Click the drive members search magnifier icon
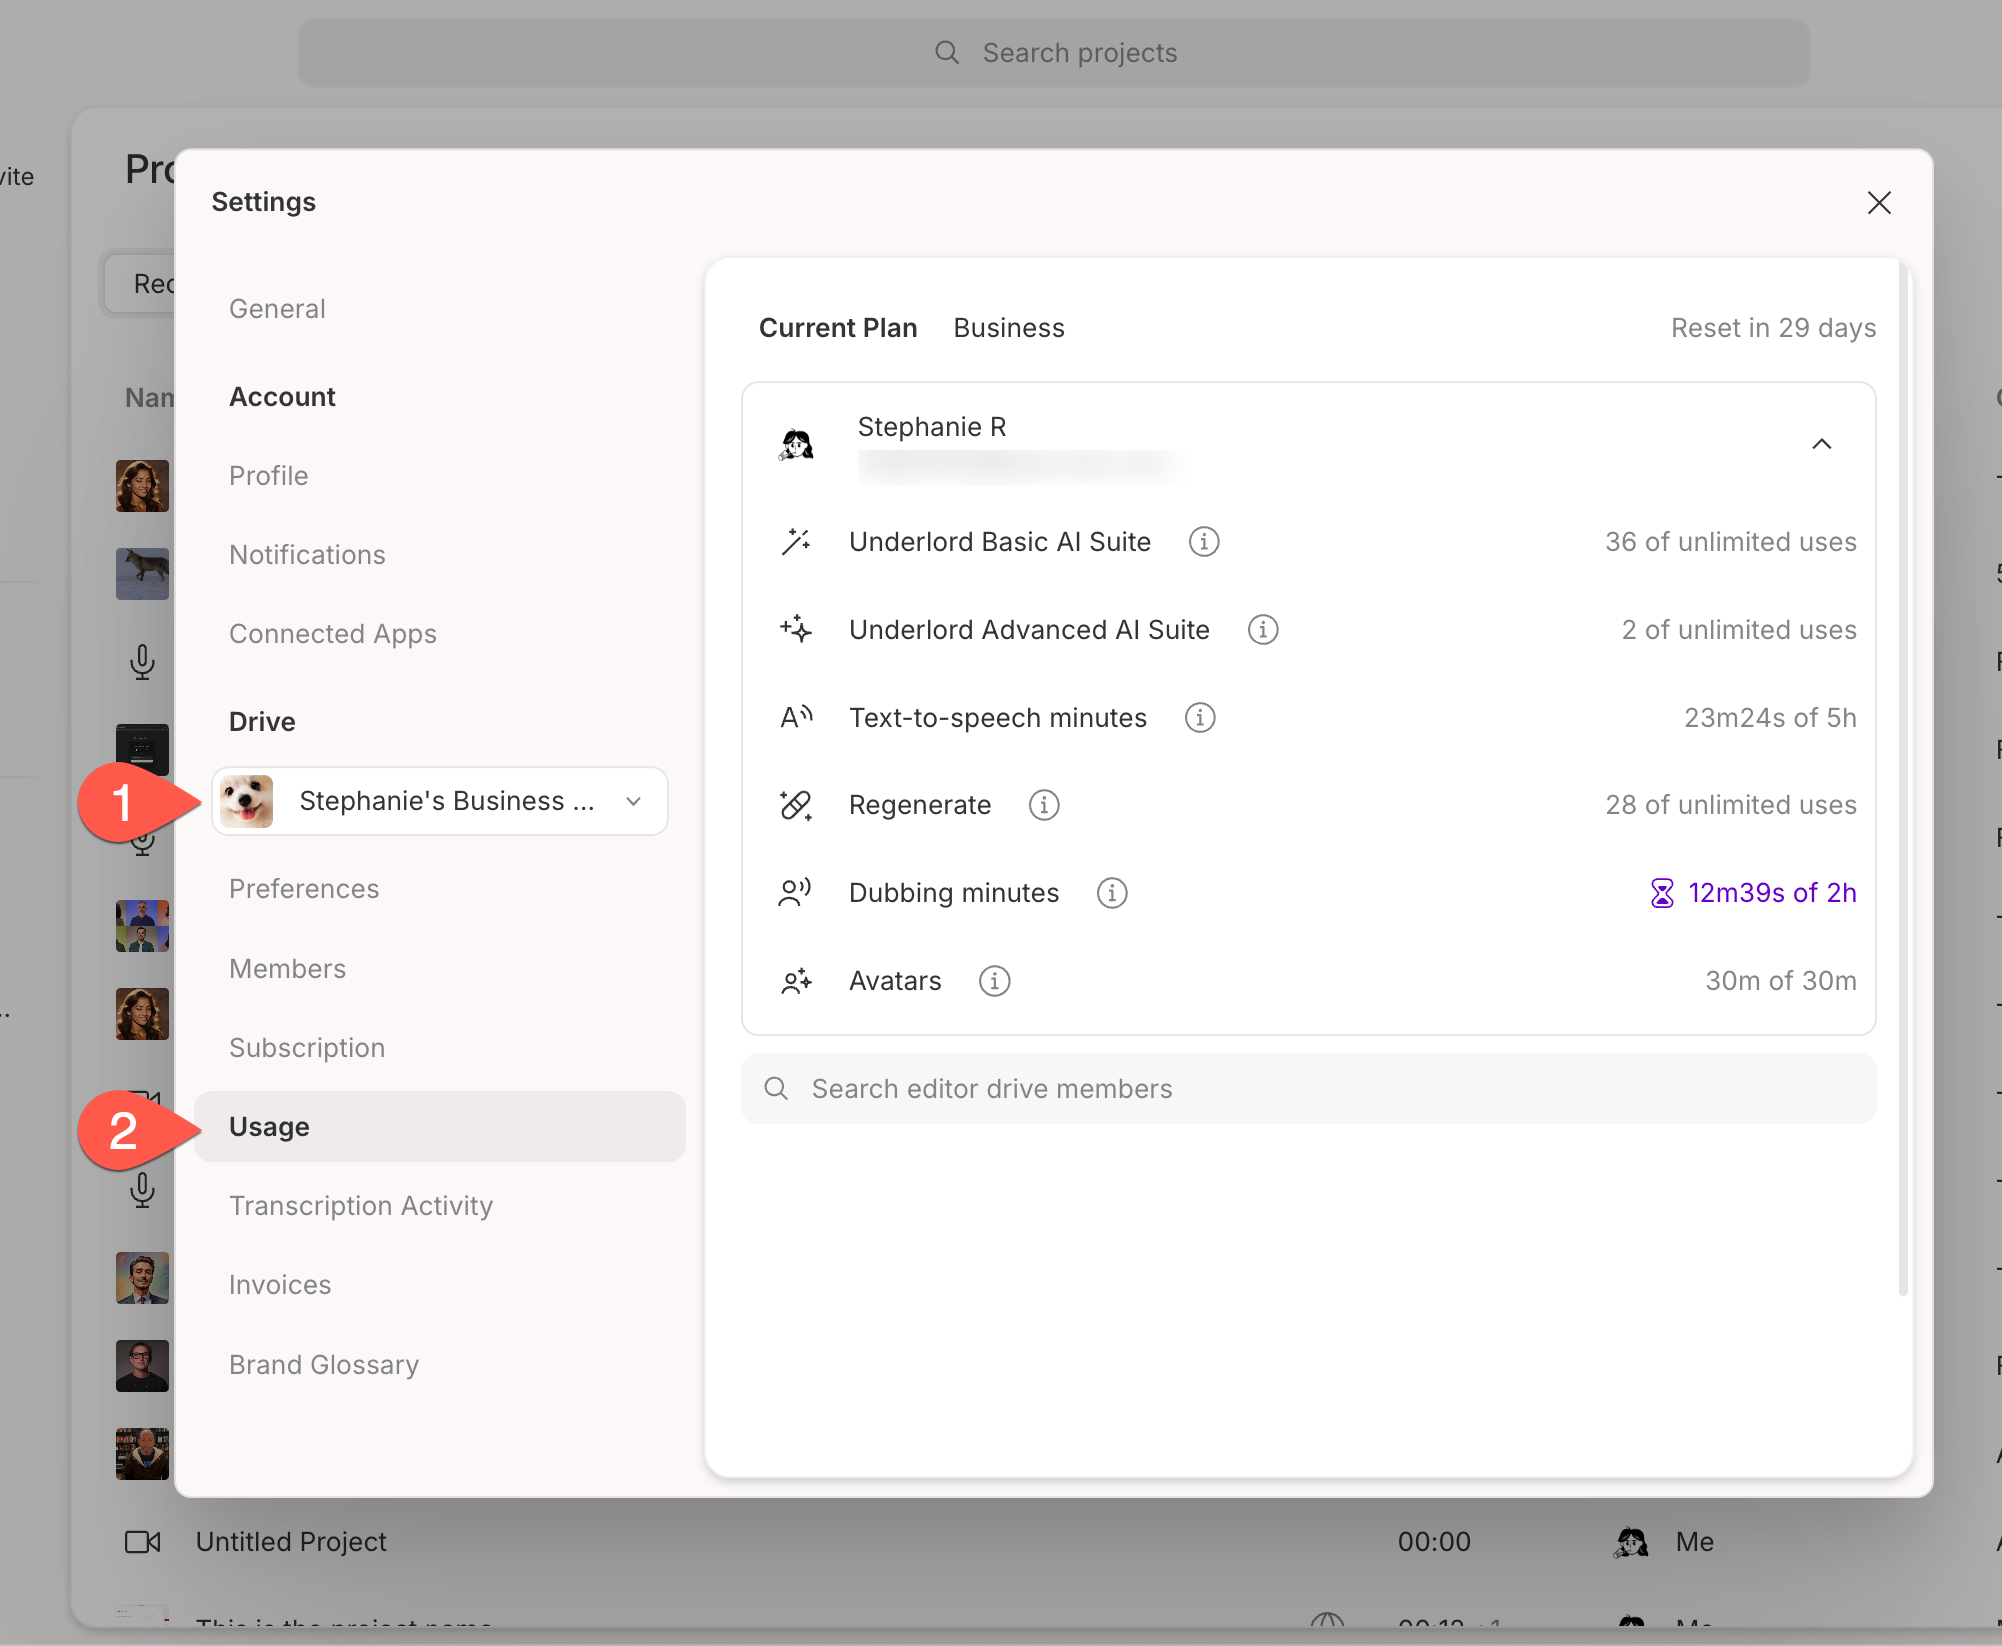Image resolution: width=2002 pixels, height=1646 pixels. coord(776,1089)
